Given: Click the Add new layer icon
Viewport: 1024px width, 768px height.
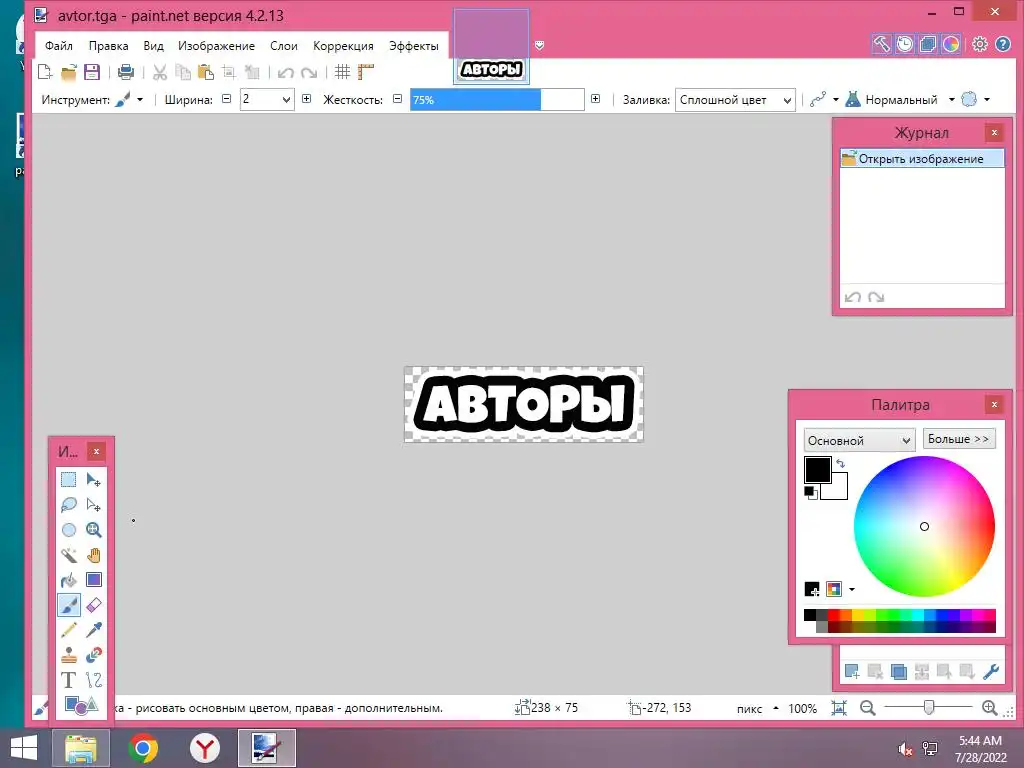Looking at the screenshot, I should (x=852, y=671).
